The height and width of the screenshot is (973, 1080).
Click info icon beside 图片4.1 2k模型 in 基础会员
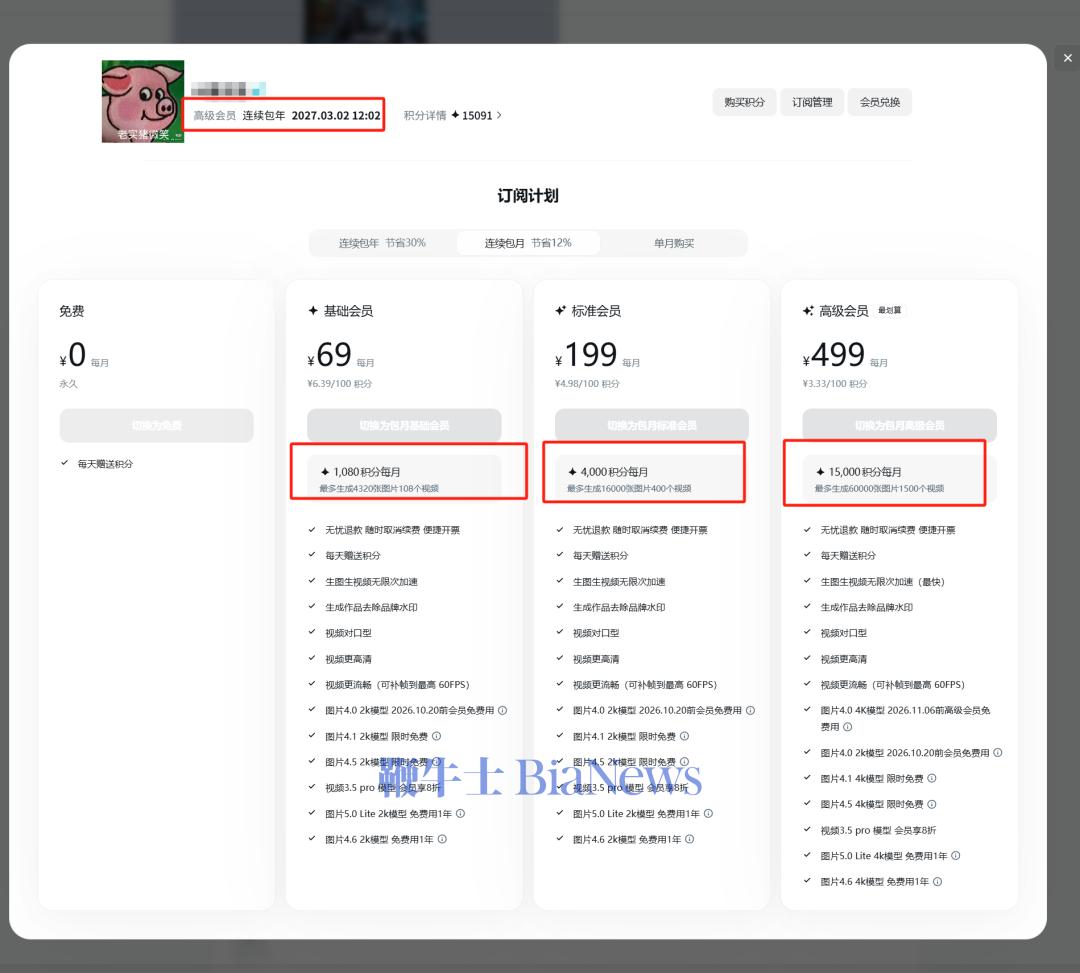[x=436, y=736]
